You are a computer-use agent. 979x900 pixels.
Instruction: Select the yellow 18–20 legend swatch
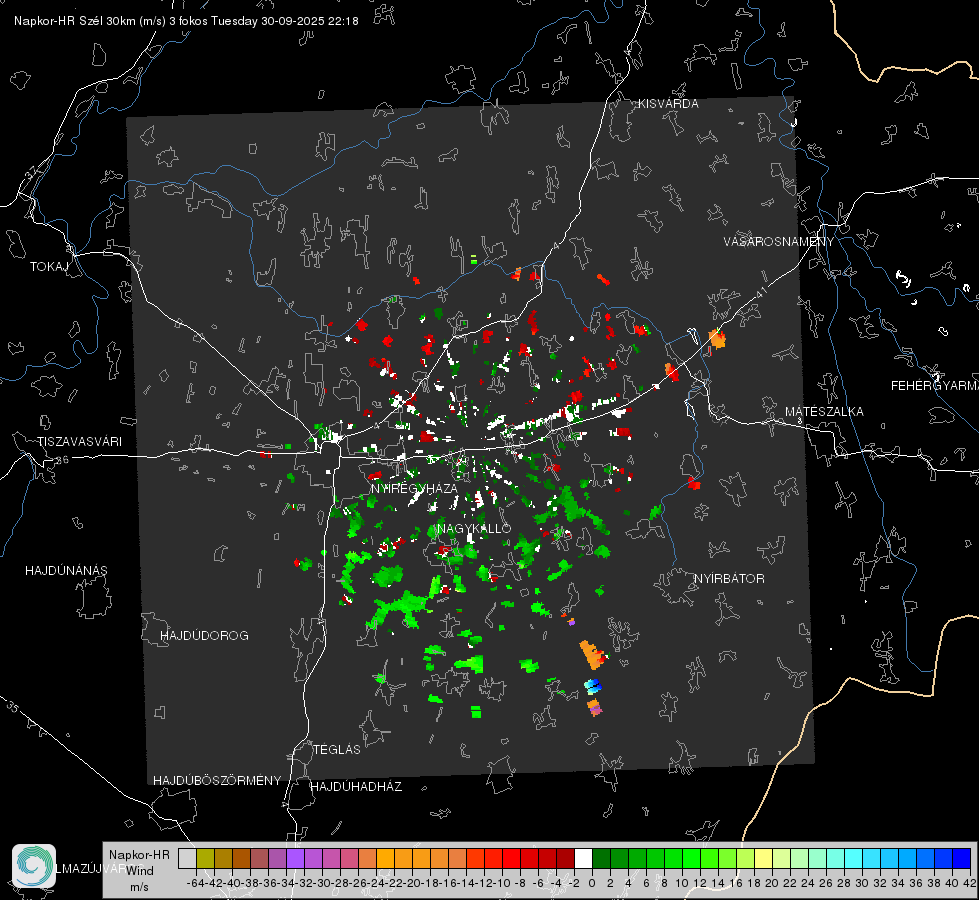[x=764, y=858]
